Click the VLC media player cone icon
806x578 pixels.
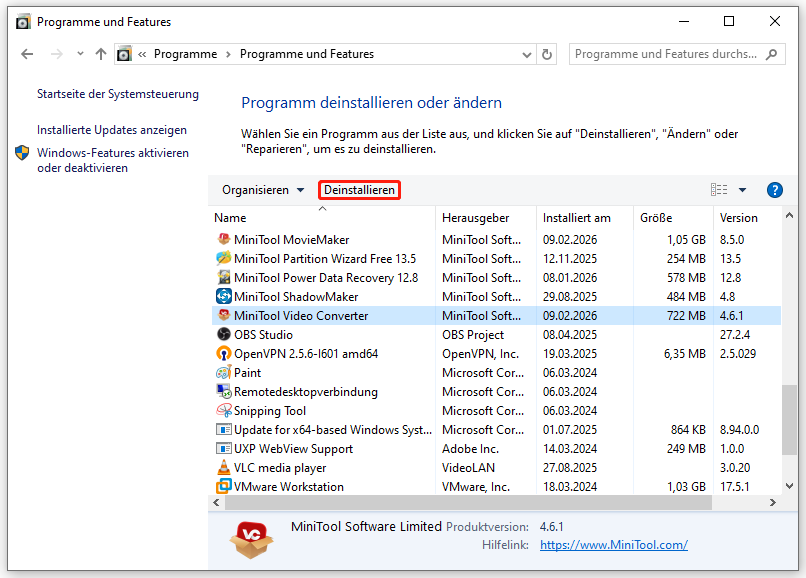(x=224, y=468)
